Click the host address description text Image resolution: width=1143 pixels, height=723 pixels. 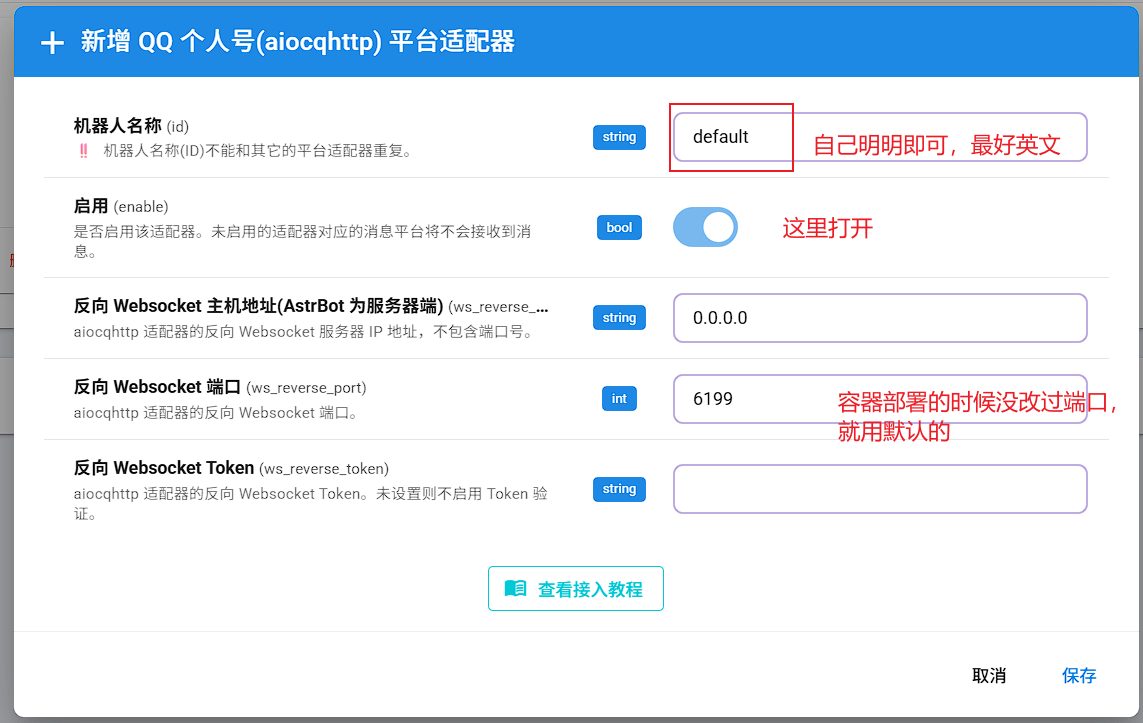[x=305, y=332]
